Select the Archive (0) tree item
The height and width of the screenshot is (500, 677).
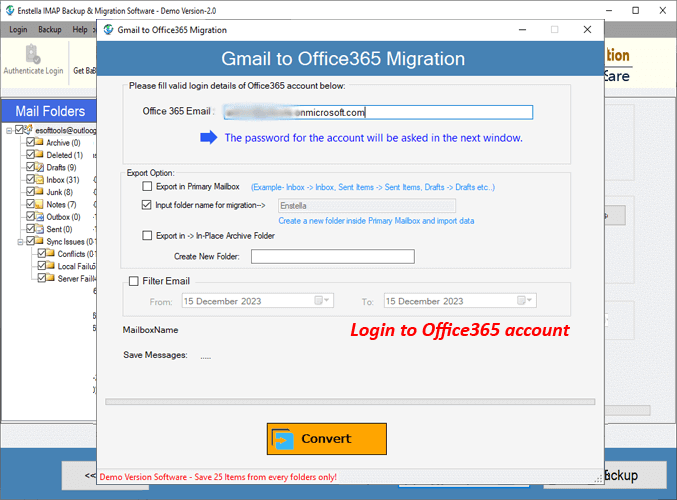[63, 142]
